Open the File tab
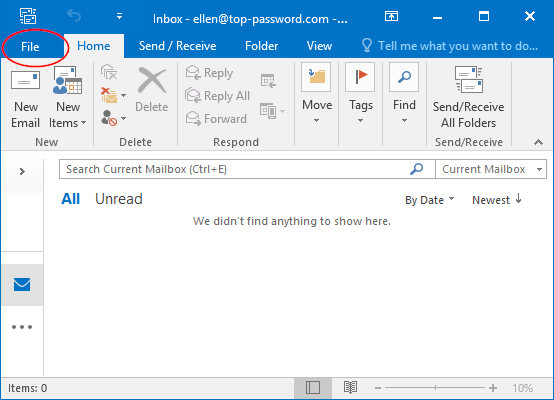Image resolution: width=554 pixels, height=400 pixels. tap(30, 47)
